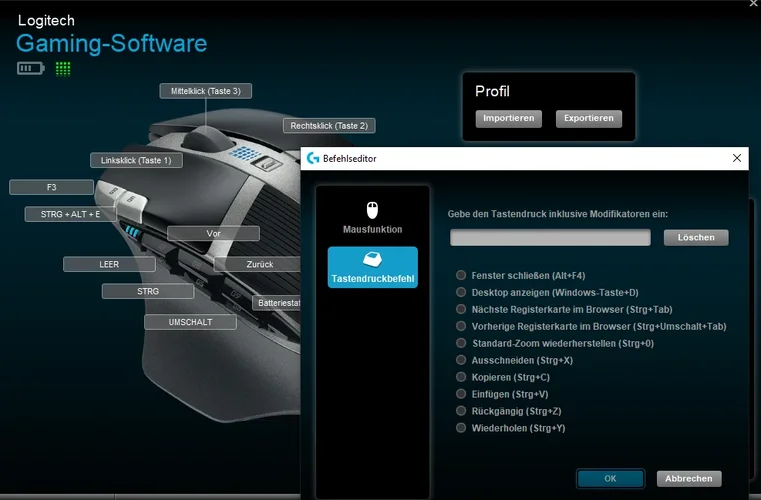Select Standard-Zoom wiederherstellen (Strg+0)
Screen dimensions: 761x500
tap(555, 343)
